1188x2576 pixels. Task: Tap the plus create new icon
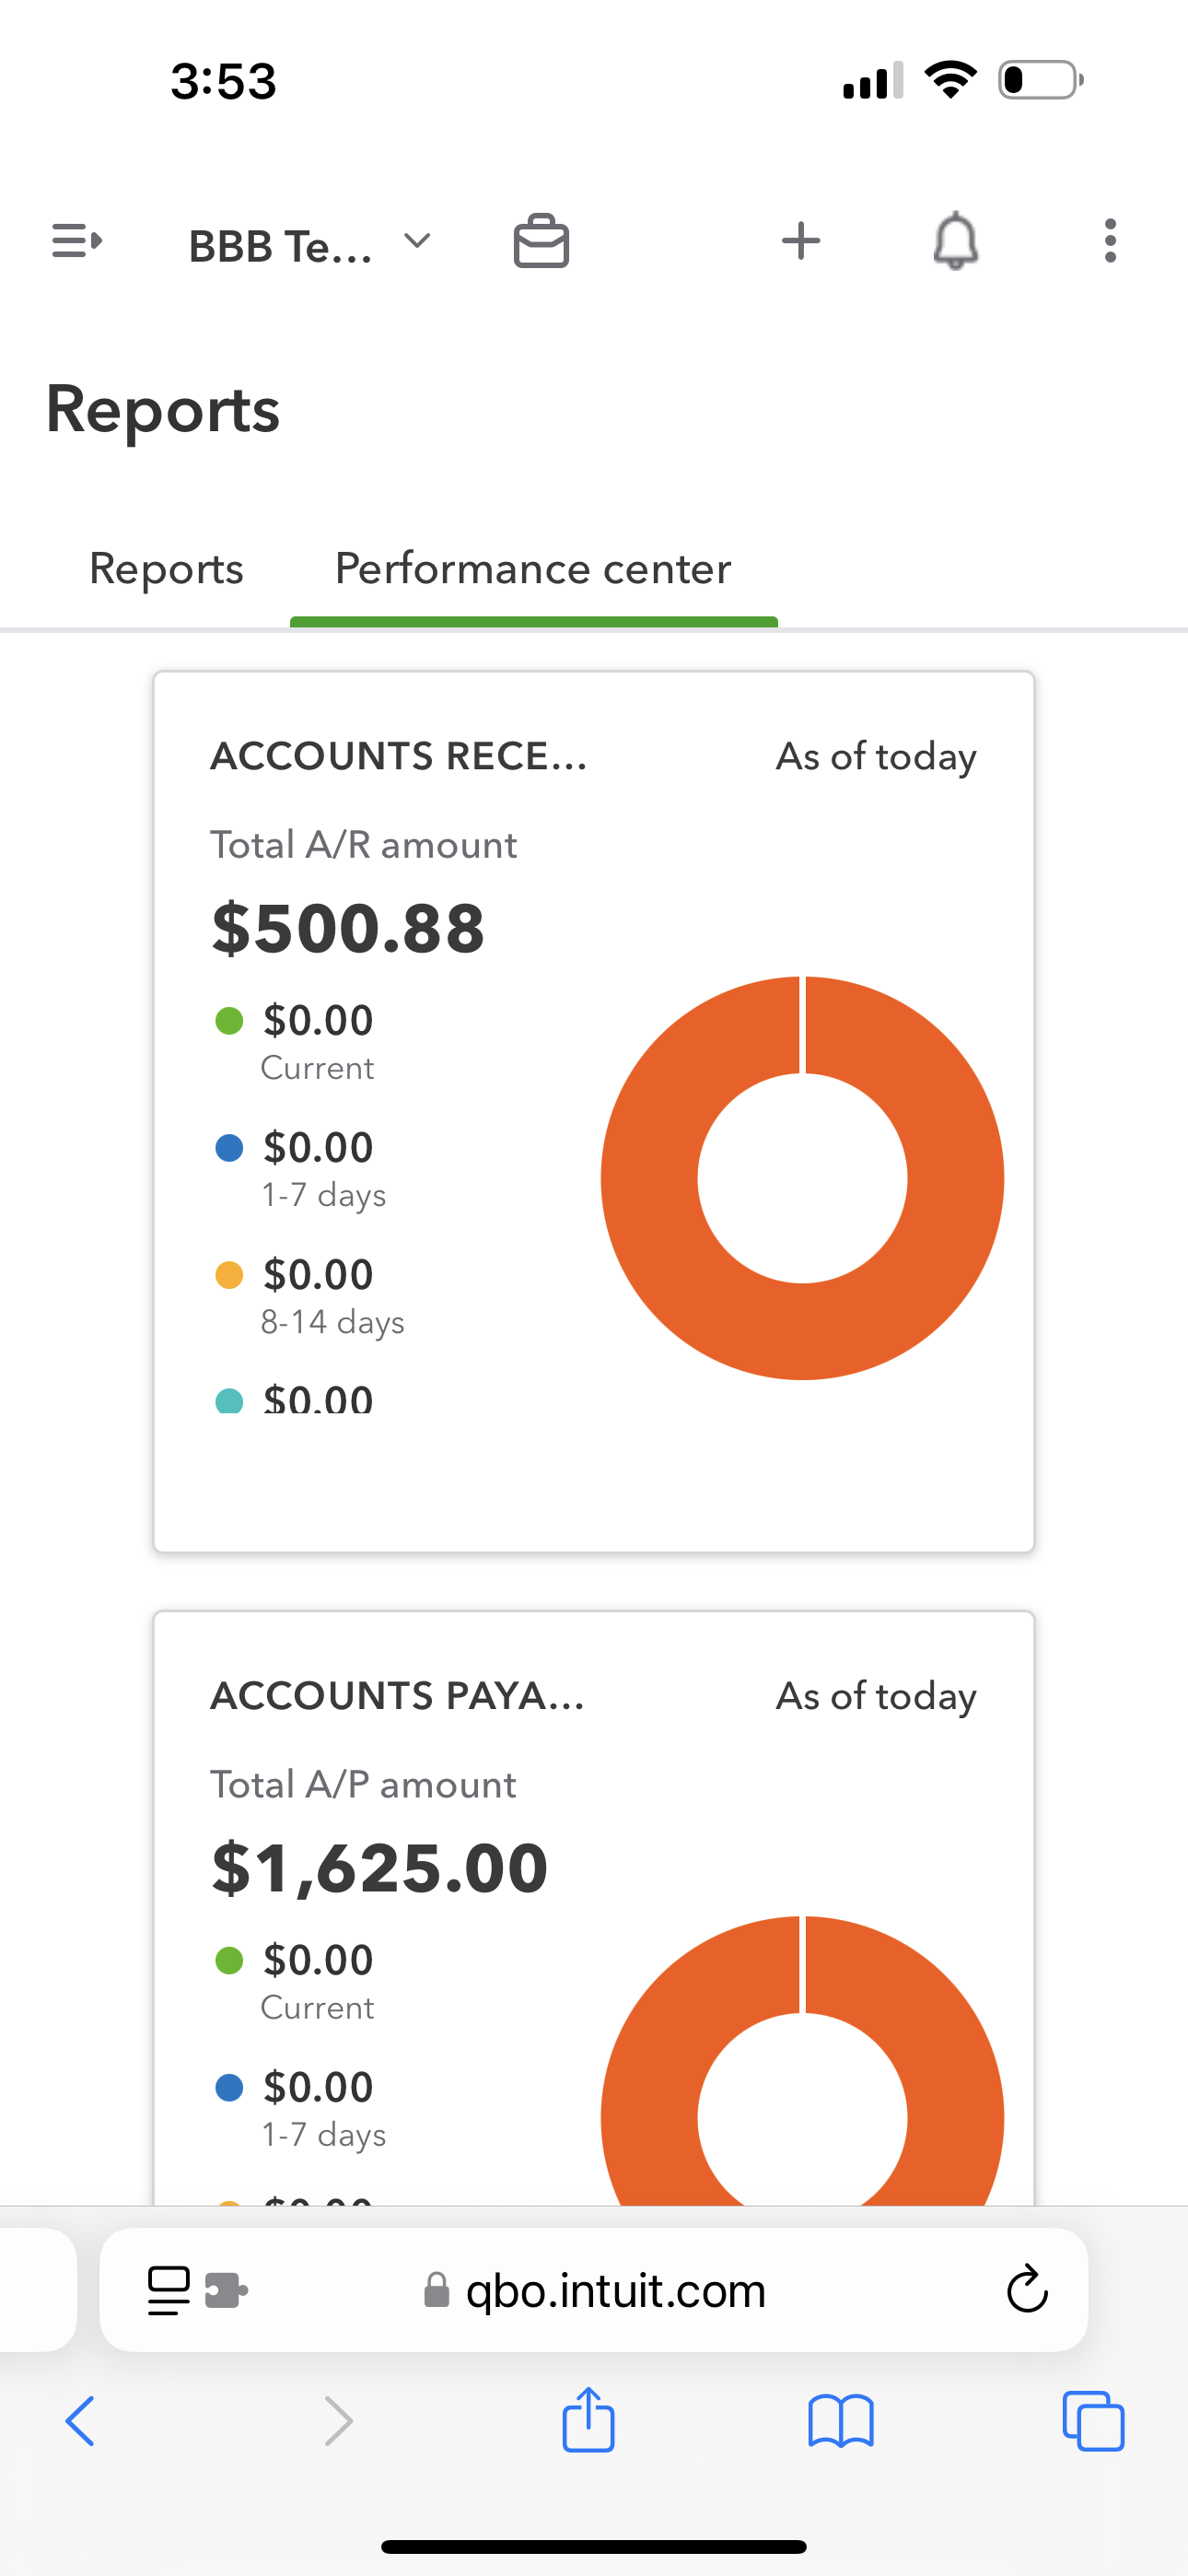pos(800,241)
